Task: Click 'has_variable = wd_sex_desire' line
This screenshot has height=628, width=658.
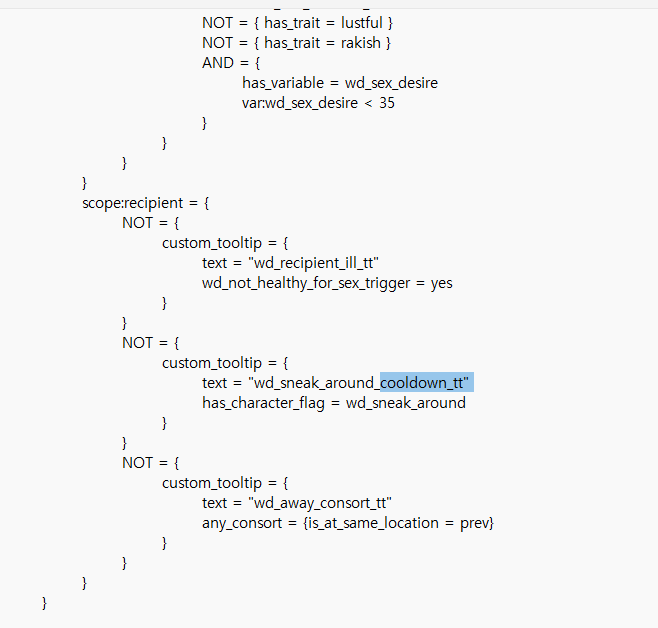Action: point(339,83)
